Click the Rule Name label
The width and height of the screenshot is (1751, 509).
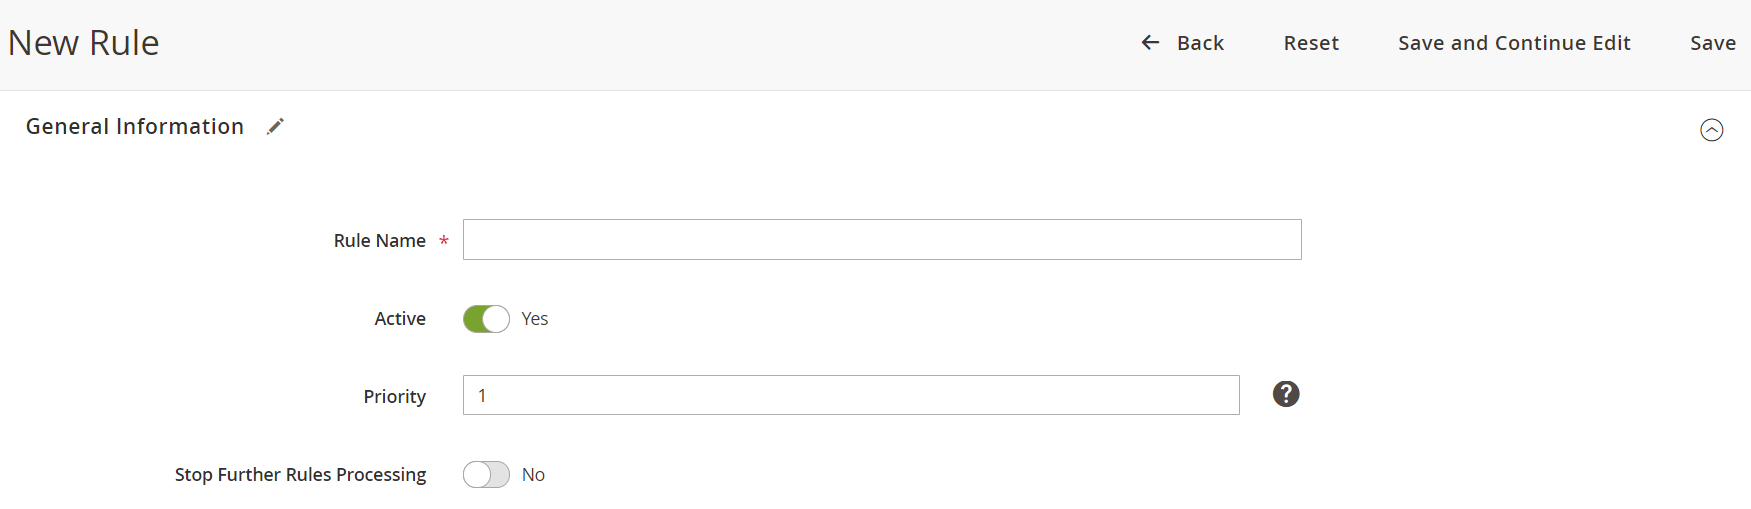pos(380,241)
